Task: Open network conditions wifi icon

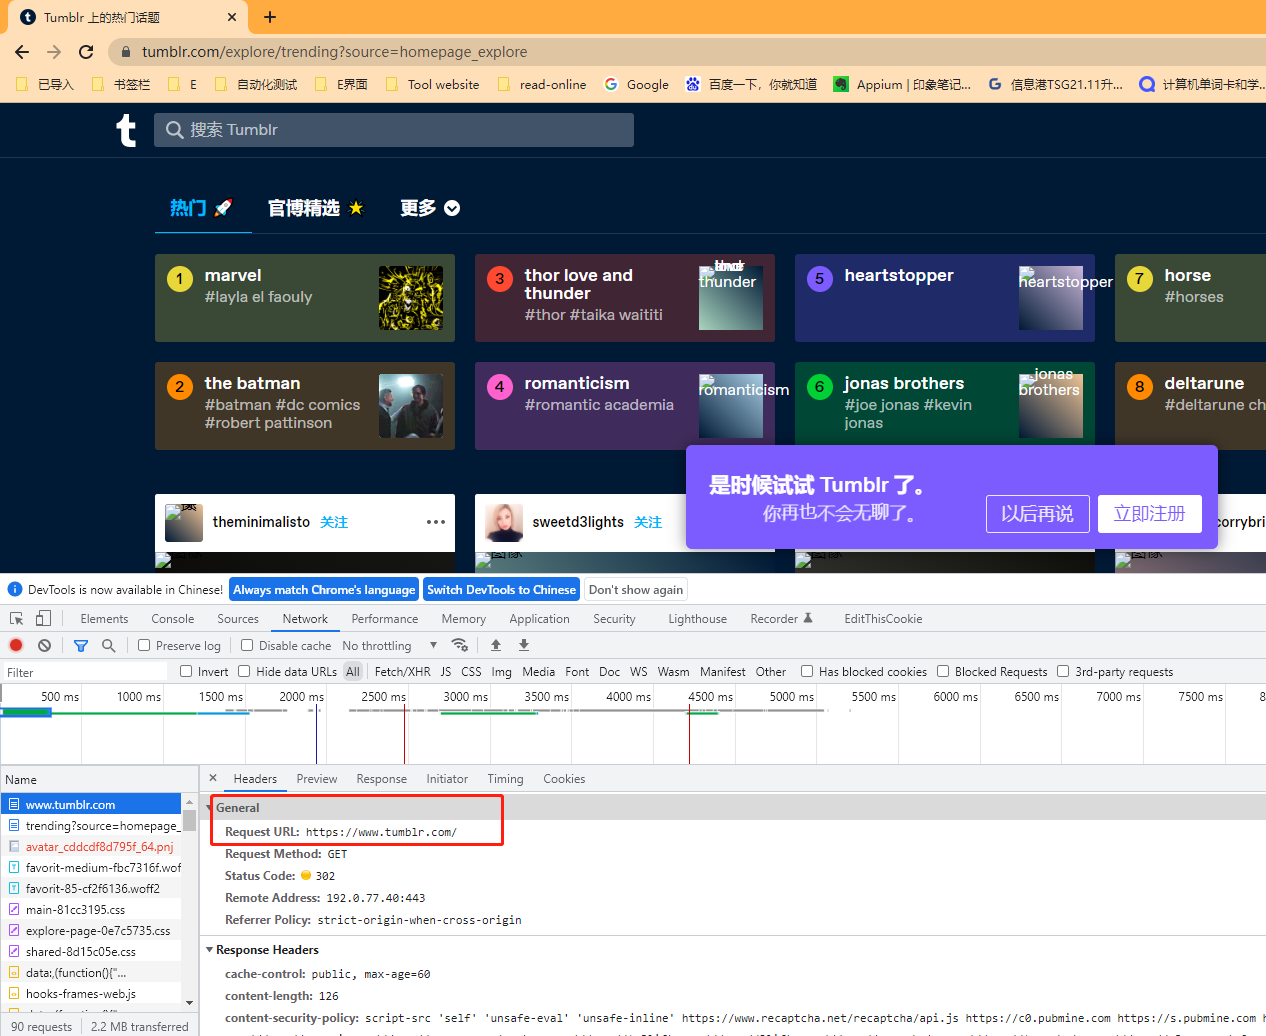Action: pyautogui.click(x=460, y=645)
